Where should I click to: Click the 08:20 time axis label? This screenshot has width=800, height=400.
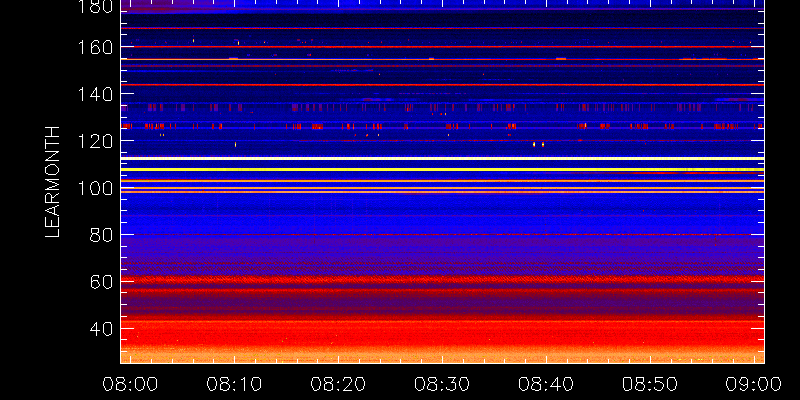point(338,384)
